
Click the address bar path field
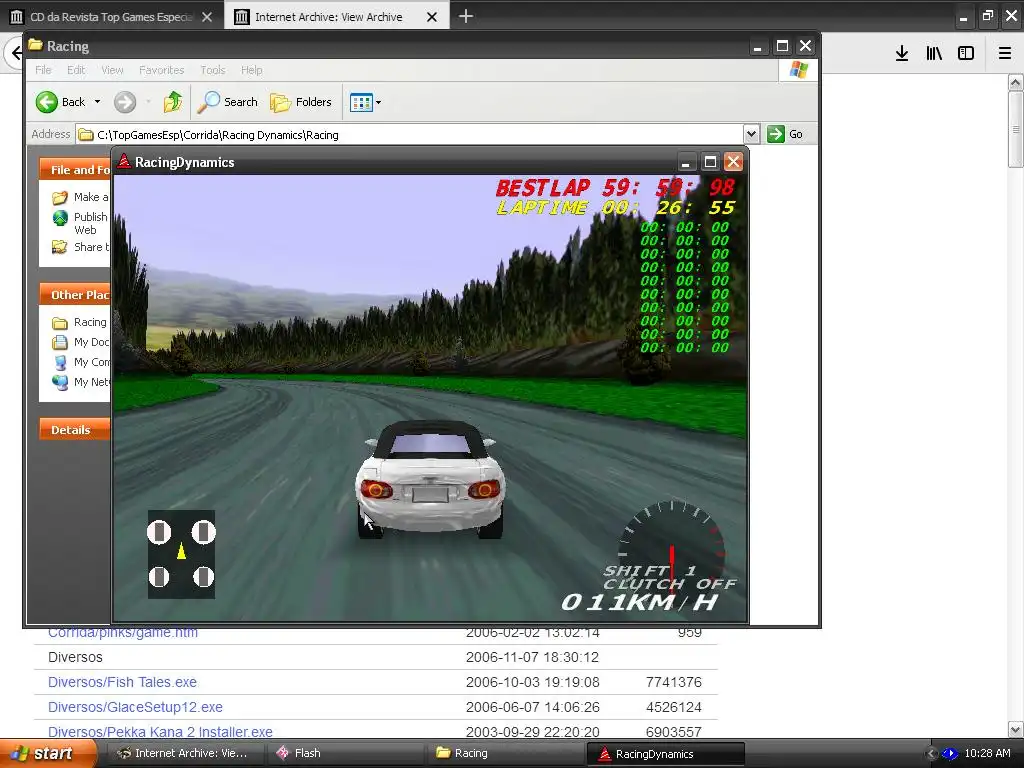pyautogui.click(x=410, y=135)
